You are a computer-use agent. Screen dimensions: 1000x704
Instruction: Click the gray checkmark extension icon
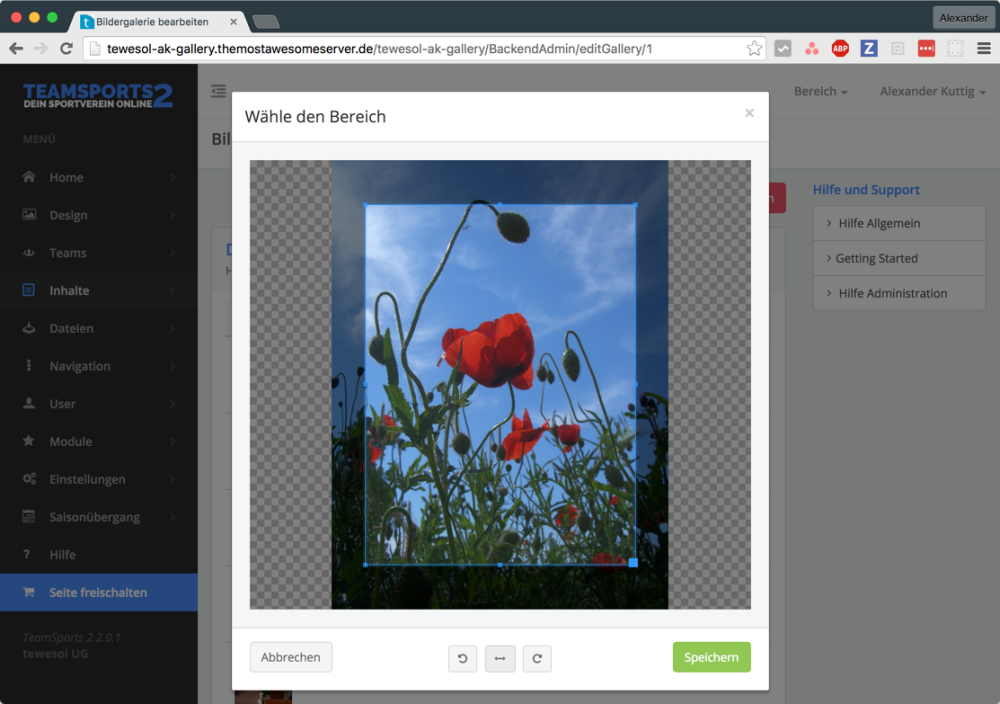click(783, 48)
